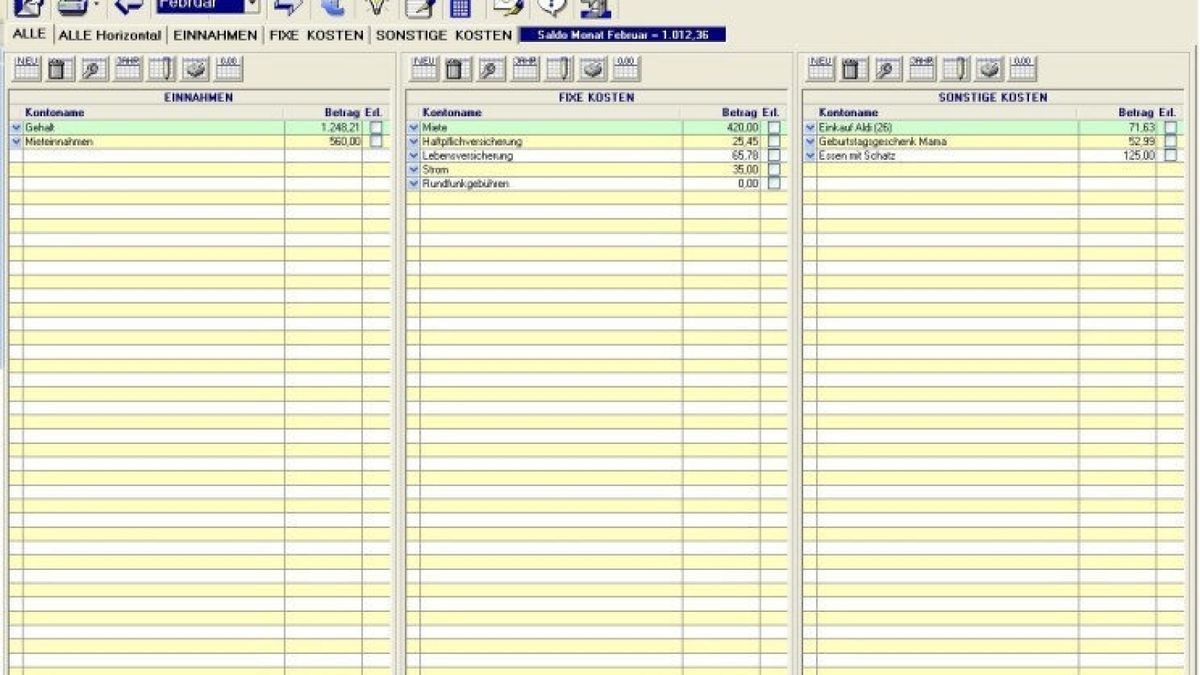Click the printer icon in top toolbar

tap(73, 8)
